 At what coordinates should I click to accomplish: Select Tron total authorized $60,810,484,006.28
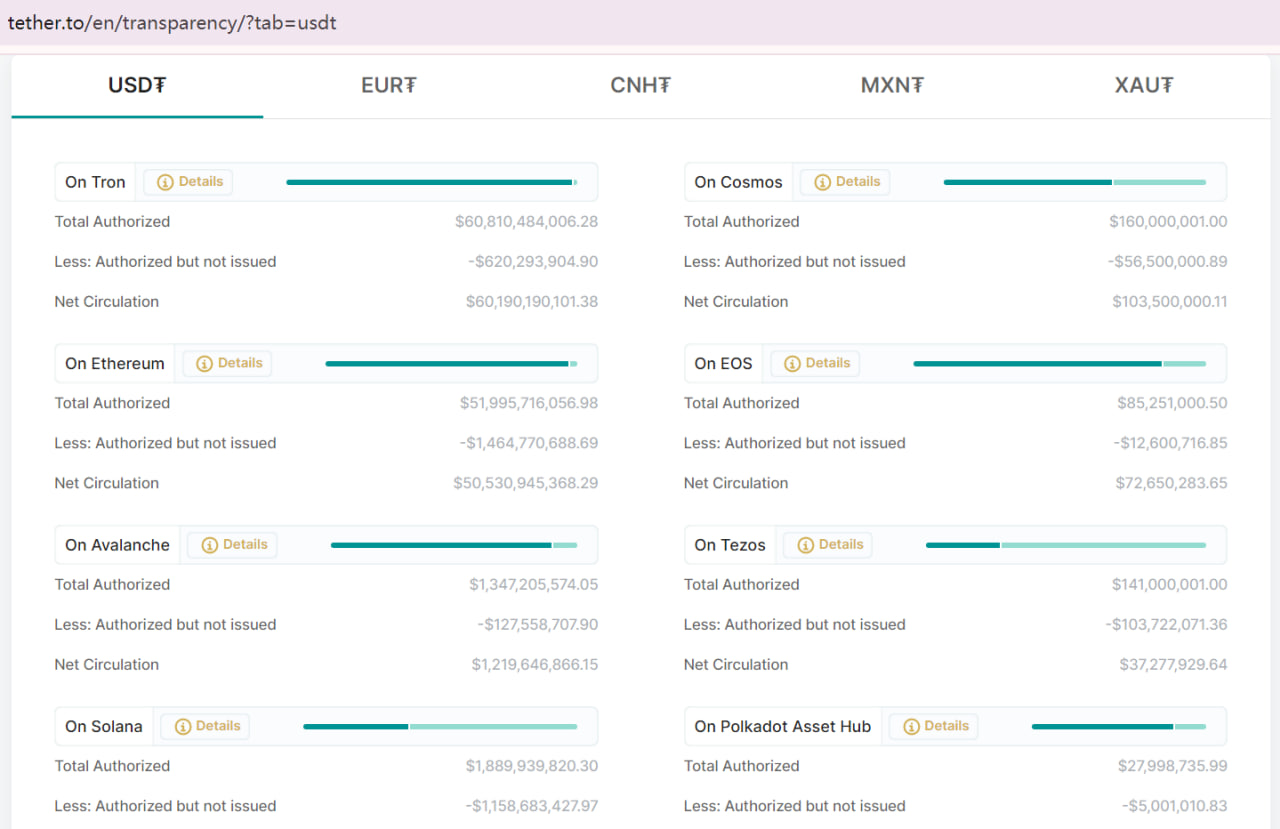(x=526, y=222)
